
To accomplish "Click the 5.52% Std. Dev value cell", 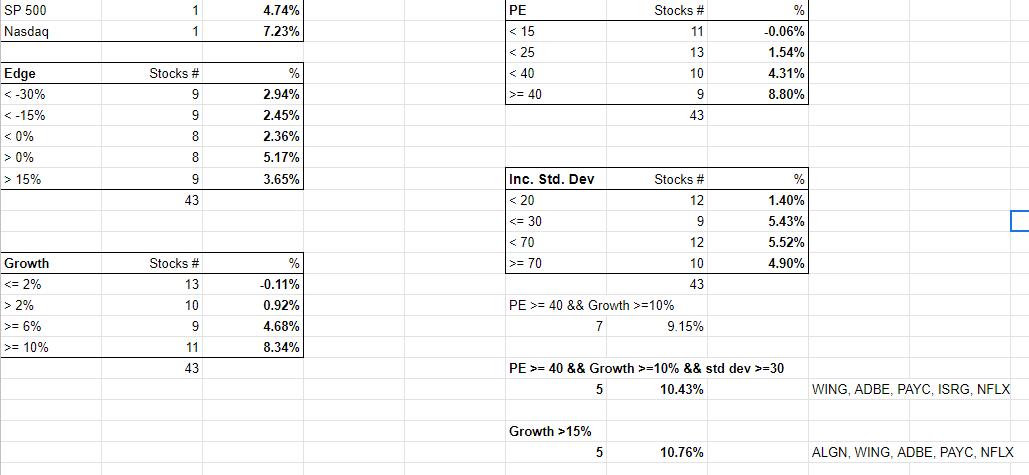I will 758,242.
